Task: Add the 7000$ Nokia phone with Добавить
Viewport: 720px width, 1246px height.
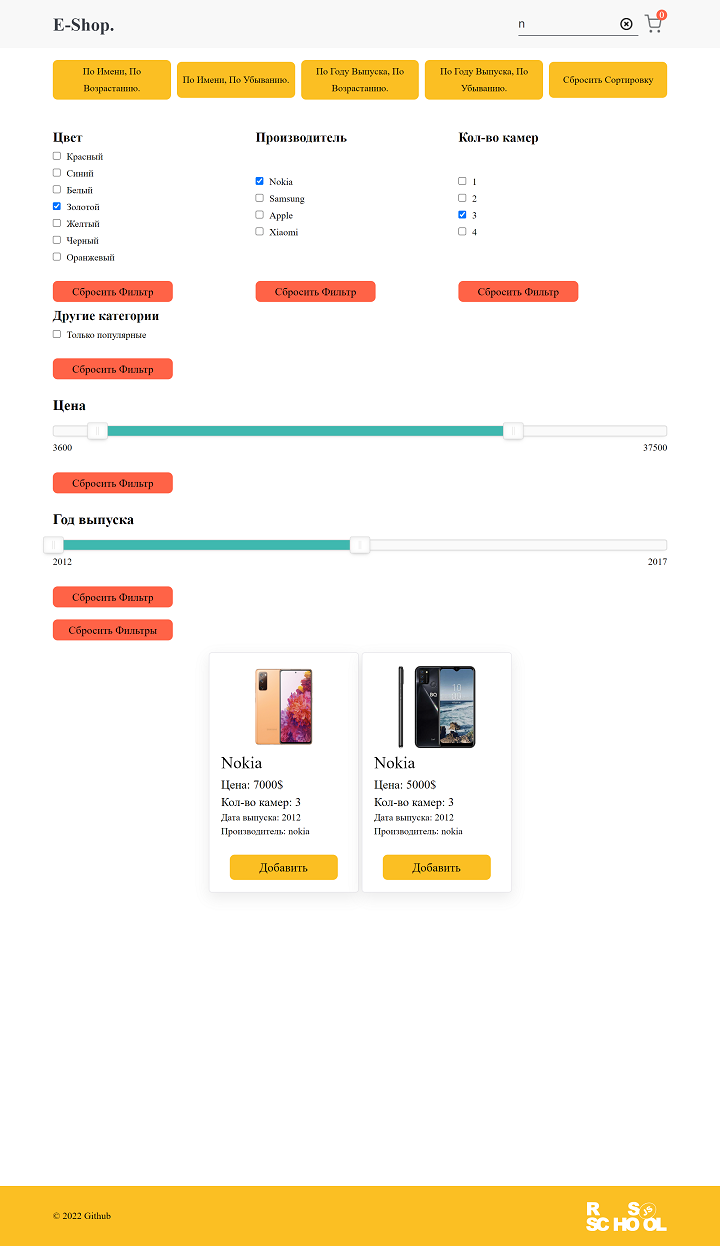Action: pos(283,867)
